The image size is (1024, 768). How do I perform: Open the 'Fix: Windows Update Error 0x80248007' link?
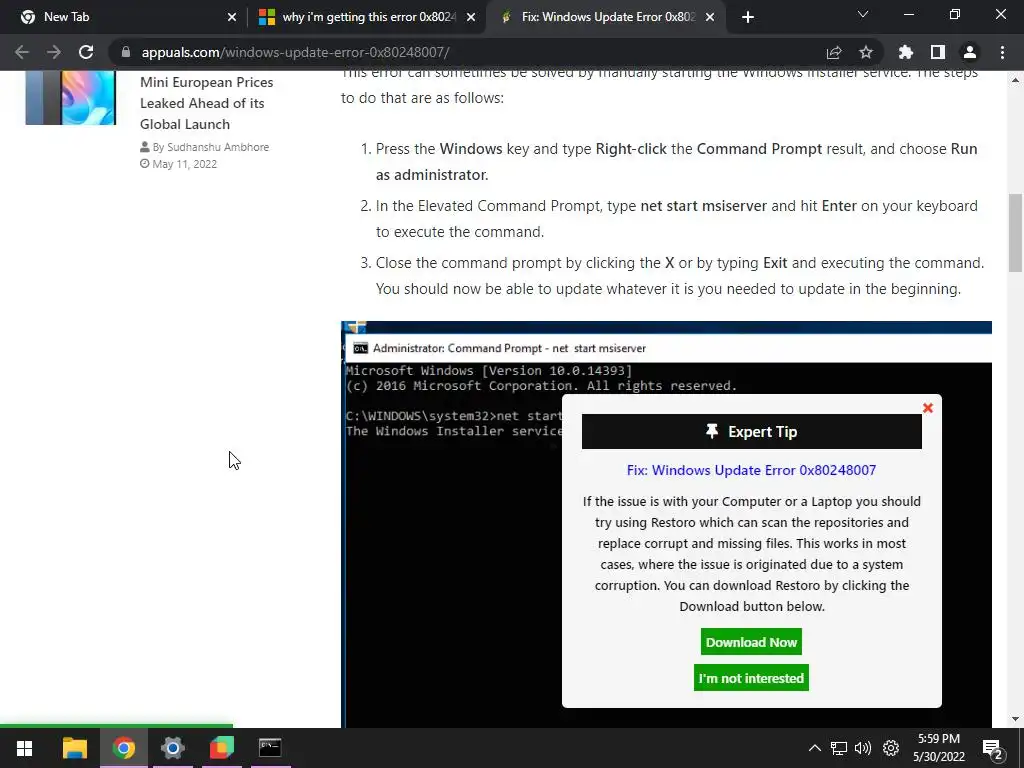coord(751,470)
